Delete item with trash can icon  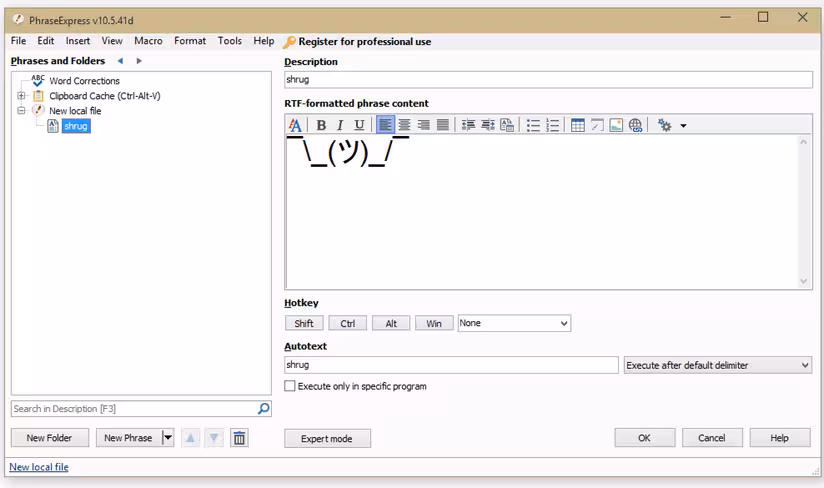(239, 438)
